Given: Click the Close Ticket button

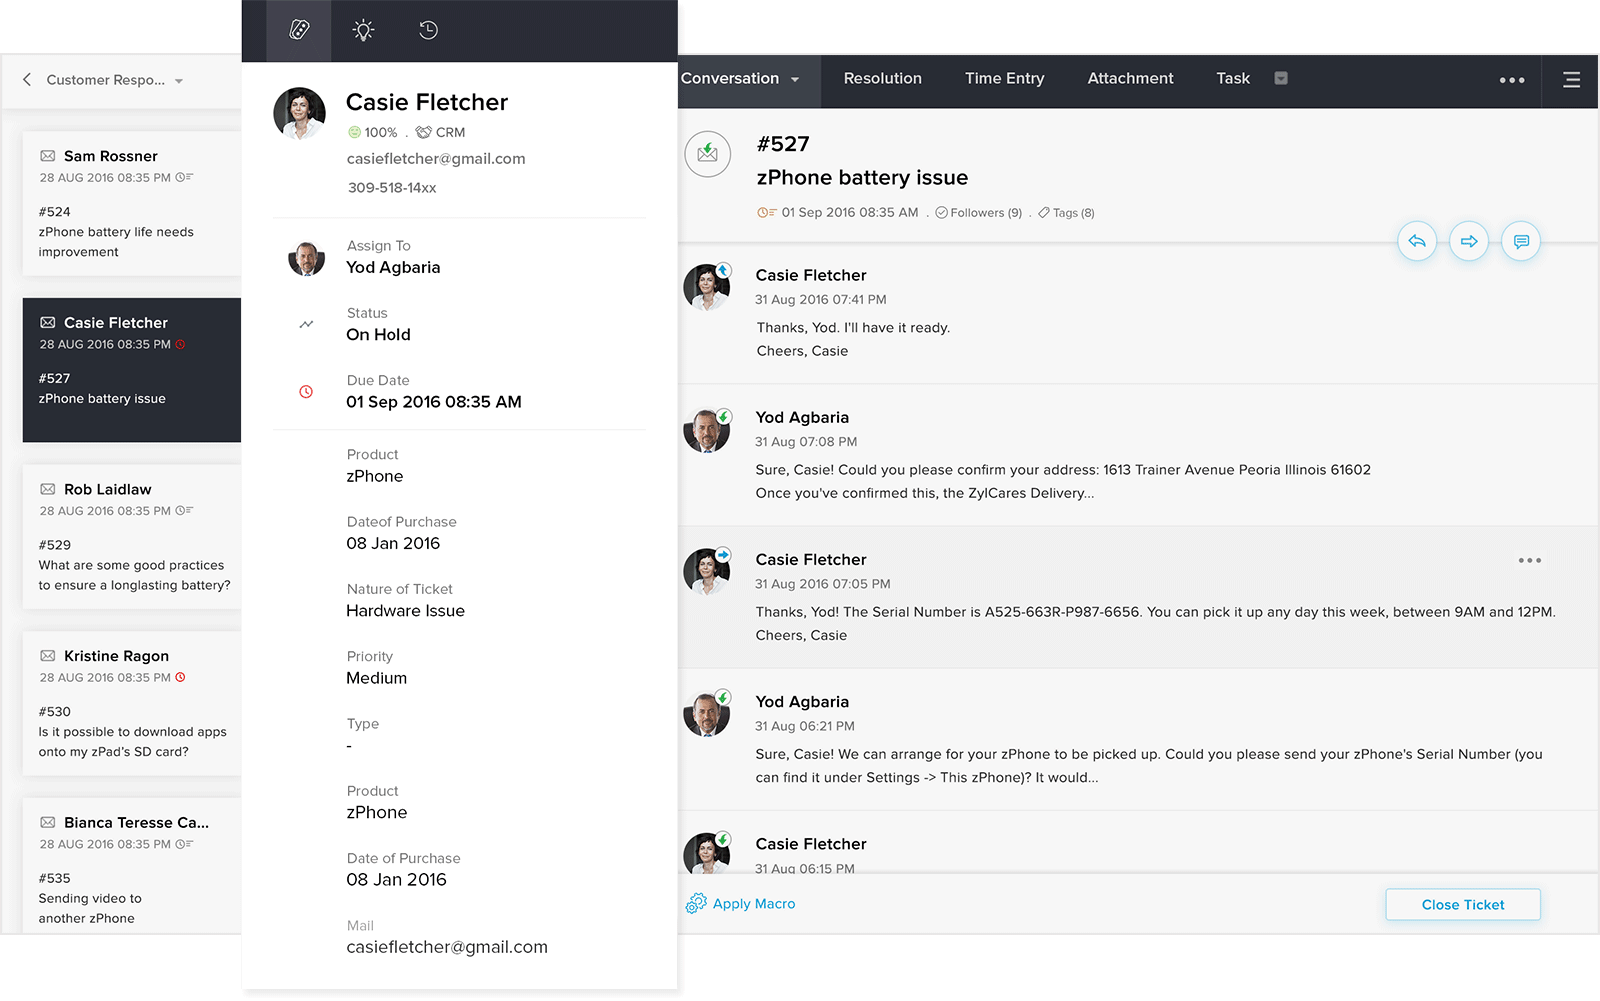Looking at the screenshot, I should [x=1463, y=905].
